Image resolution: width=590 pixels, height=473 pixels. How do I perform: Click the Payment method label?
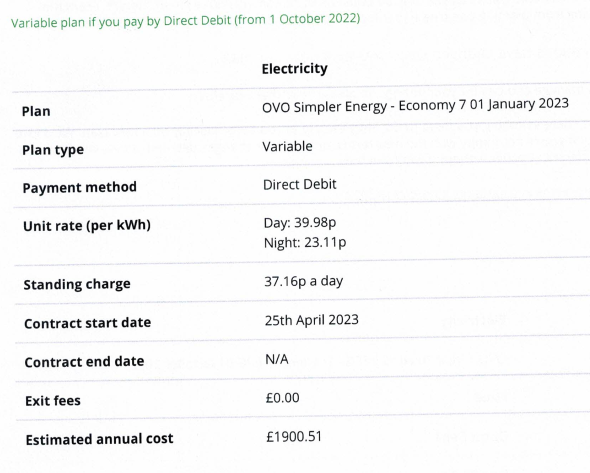pyautogui.click(x=79, y=187)
